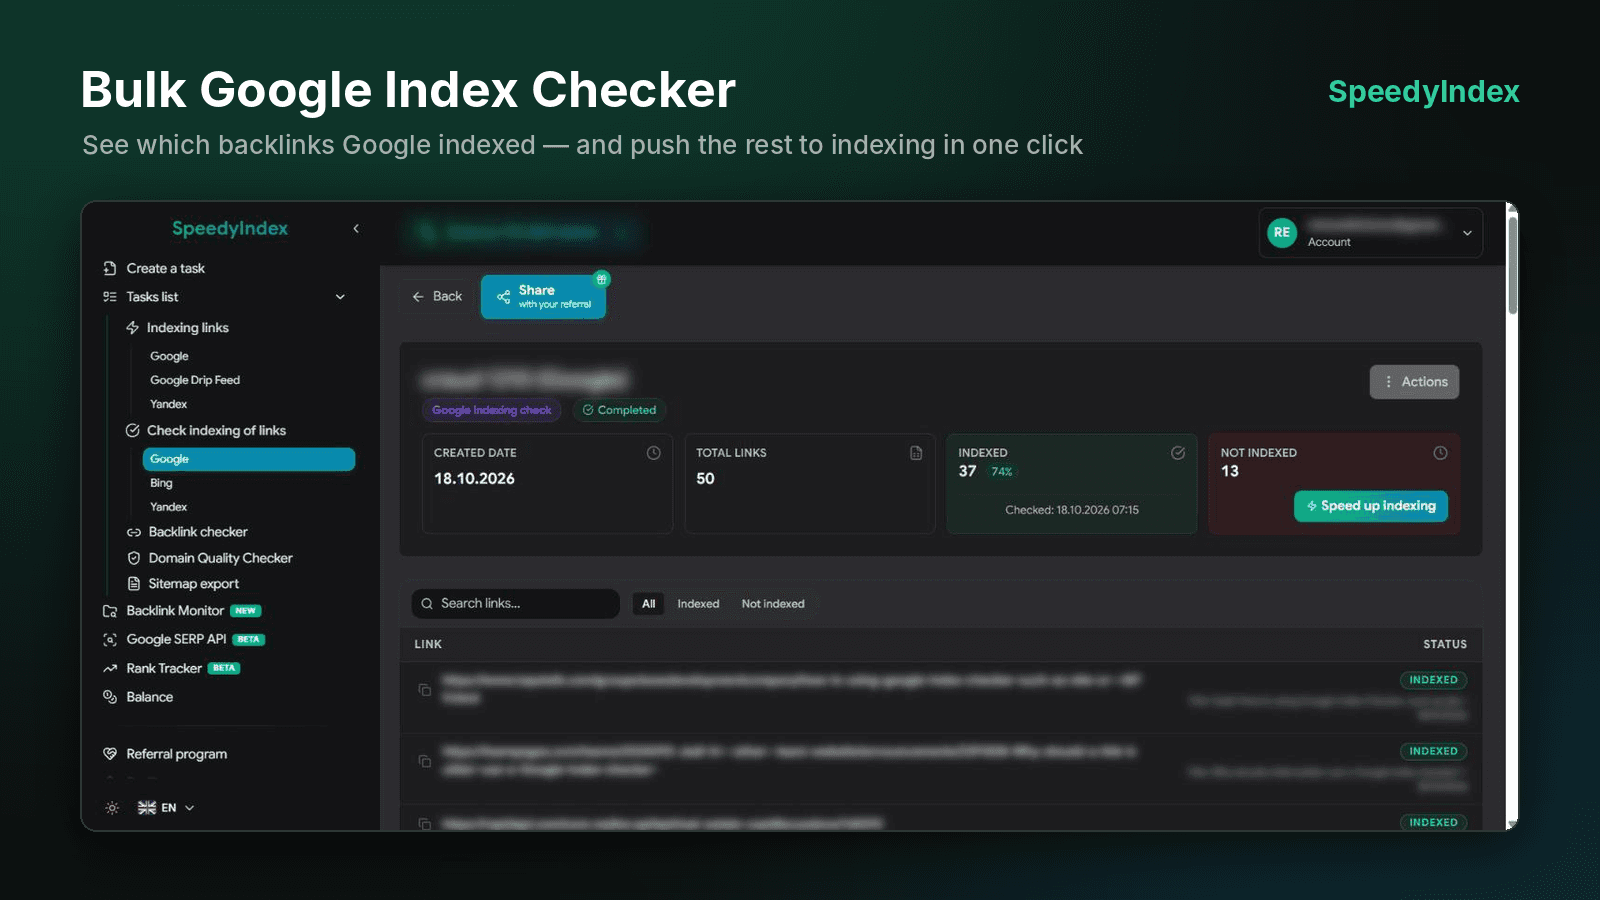Viewport: 1600px width, 900px height.
Task: Collapse the Tasks list section
Action: pos(340,297)
